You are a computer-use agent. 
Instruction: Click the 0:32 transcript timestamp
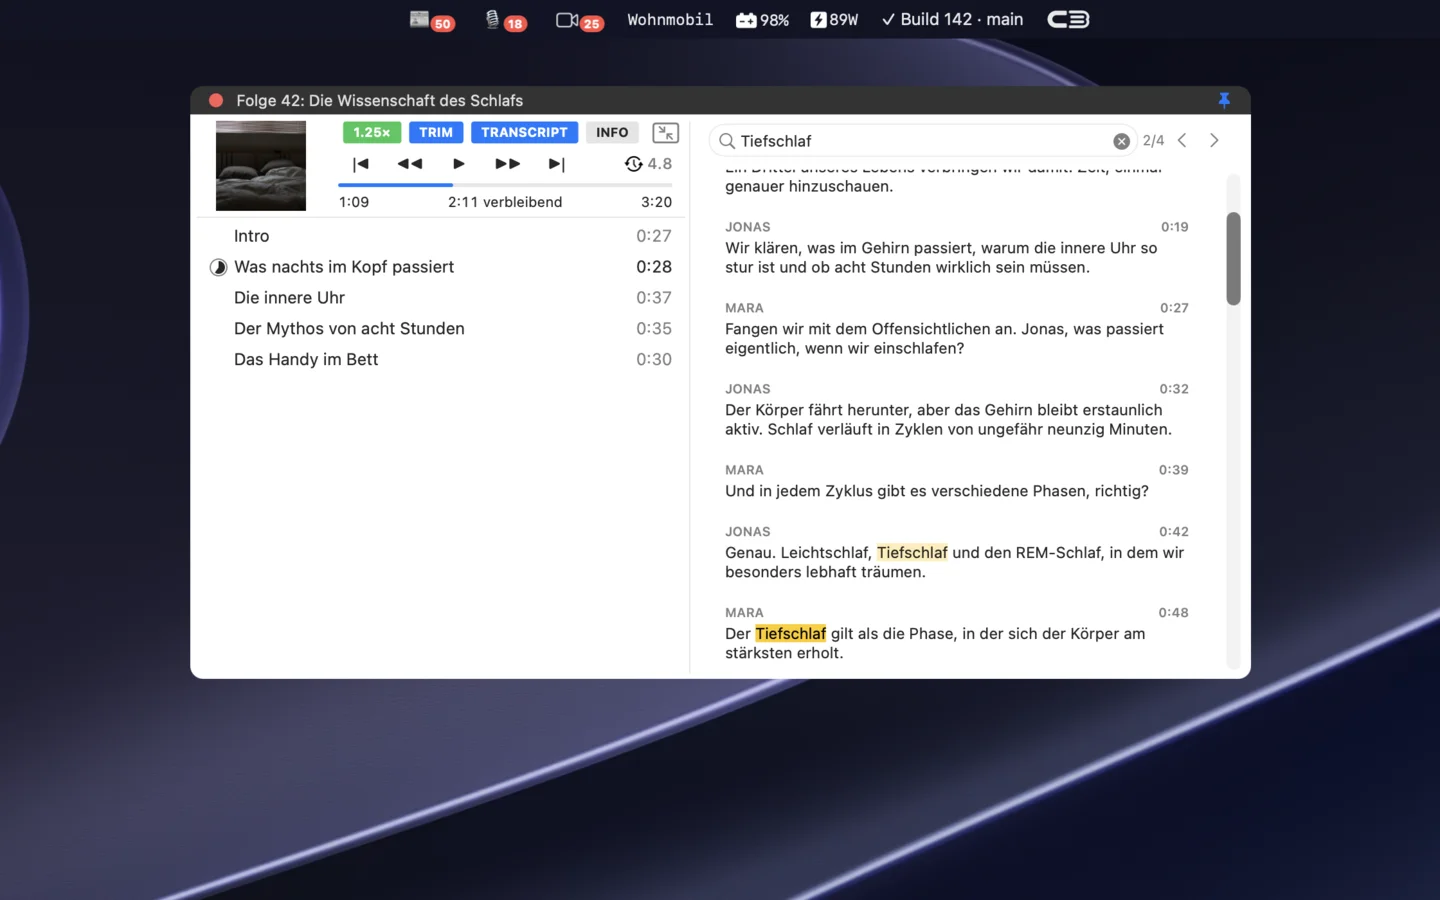pos(1174,389)
